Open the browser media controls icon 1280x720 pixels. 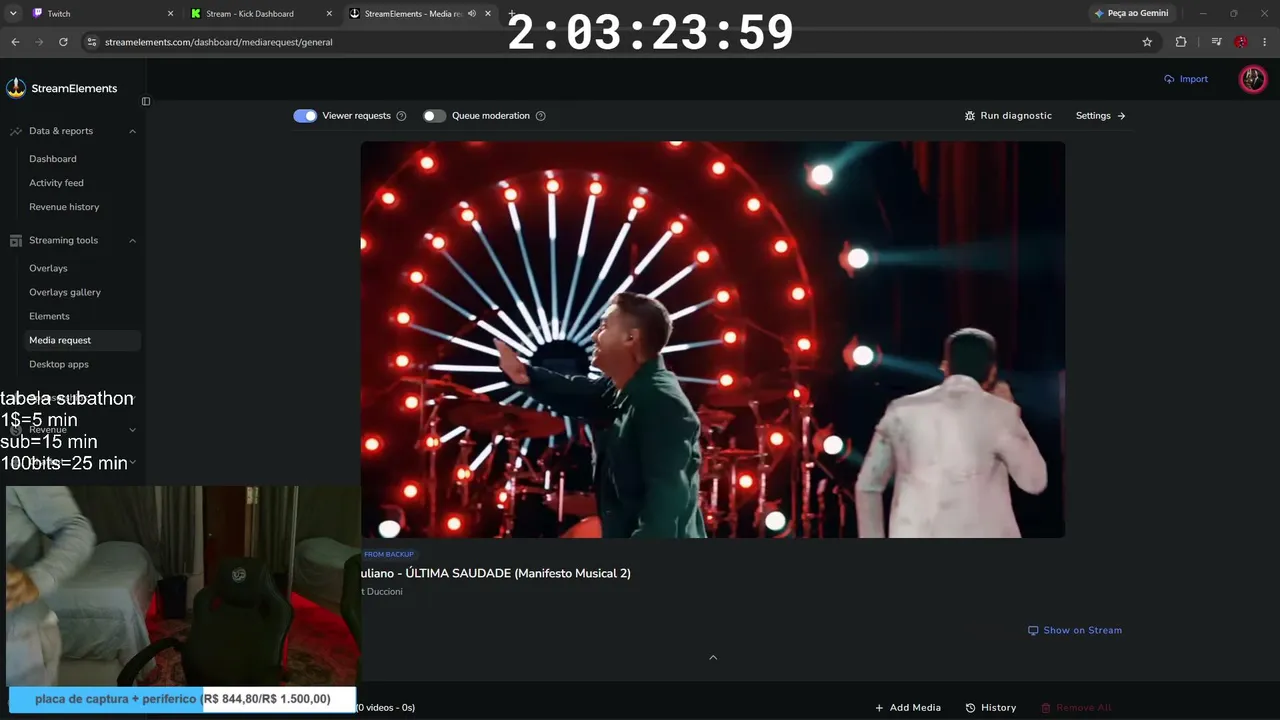tap(1216, 42)
